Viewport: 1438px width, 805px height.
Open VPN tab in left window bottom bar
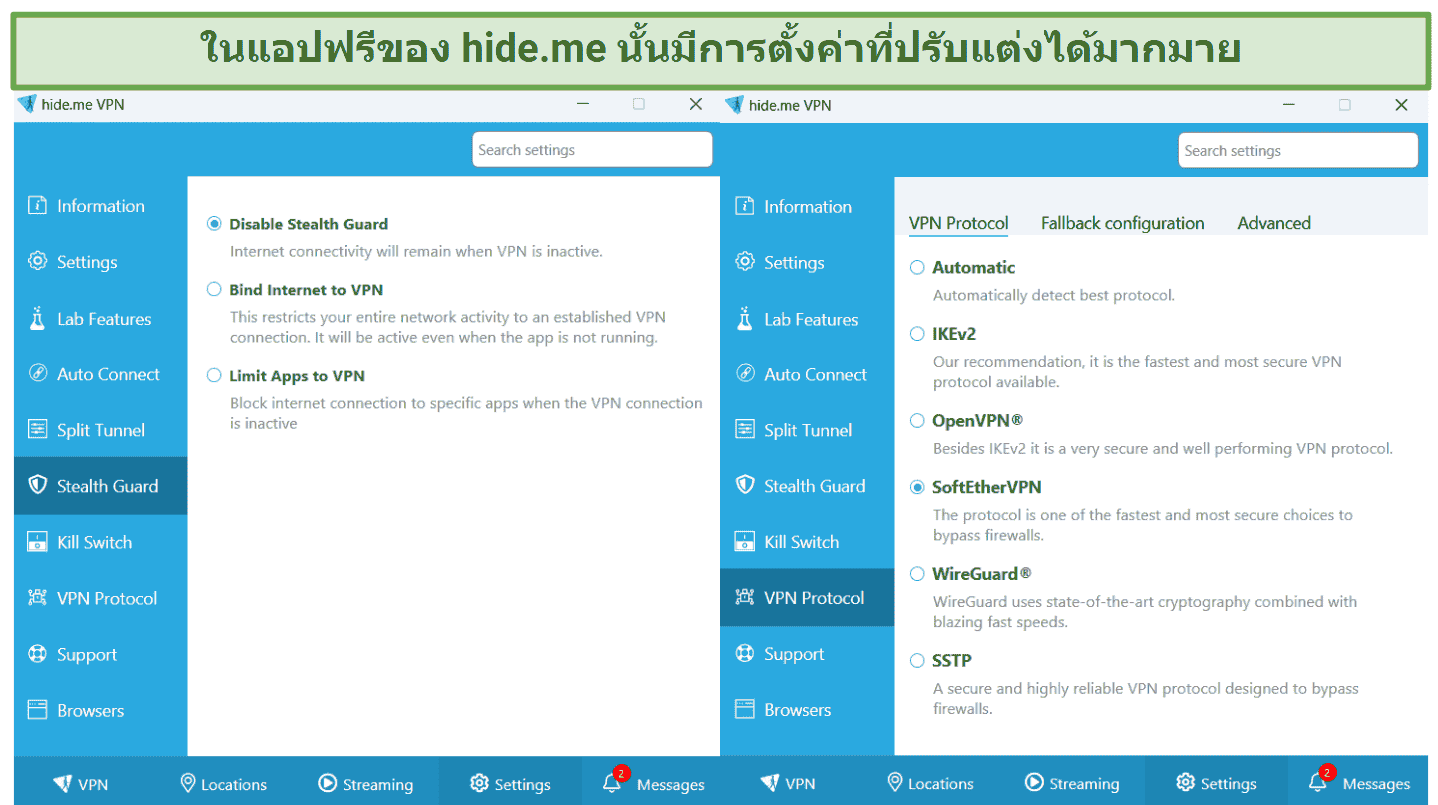[x=81, y=783]
